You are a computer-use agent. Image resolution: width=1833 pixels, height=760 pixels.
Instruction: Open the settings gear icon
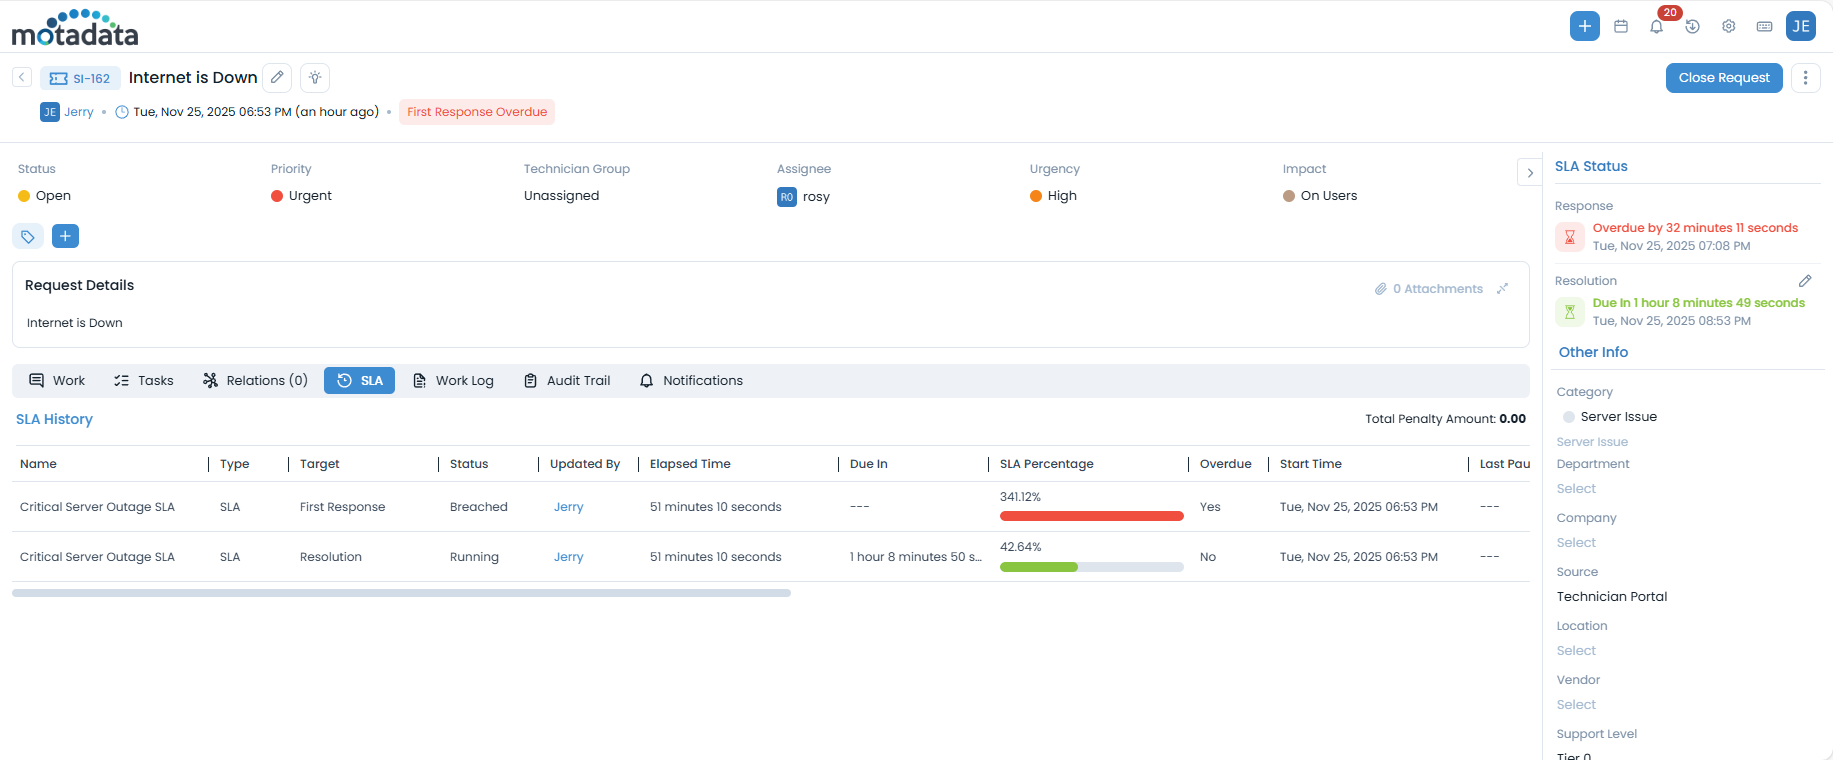click(x=1728, y=26)
